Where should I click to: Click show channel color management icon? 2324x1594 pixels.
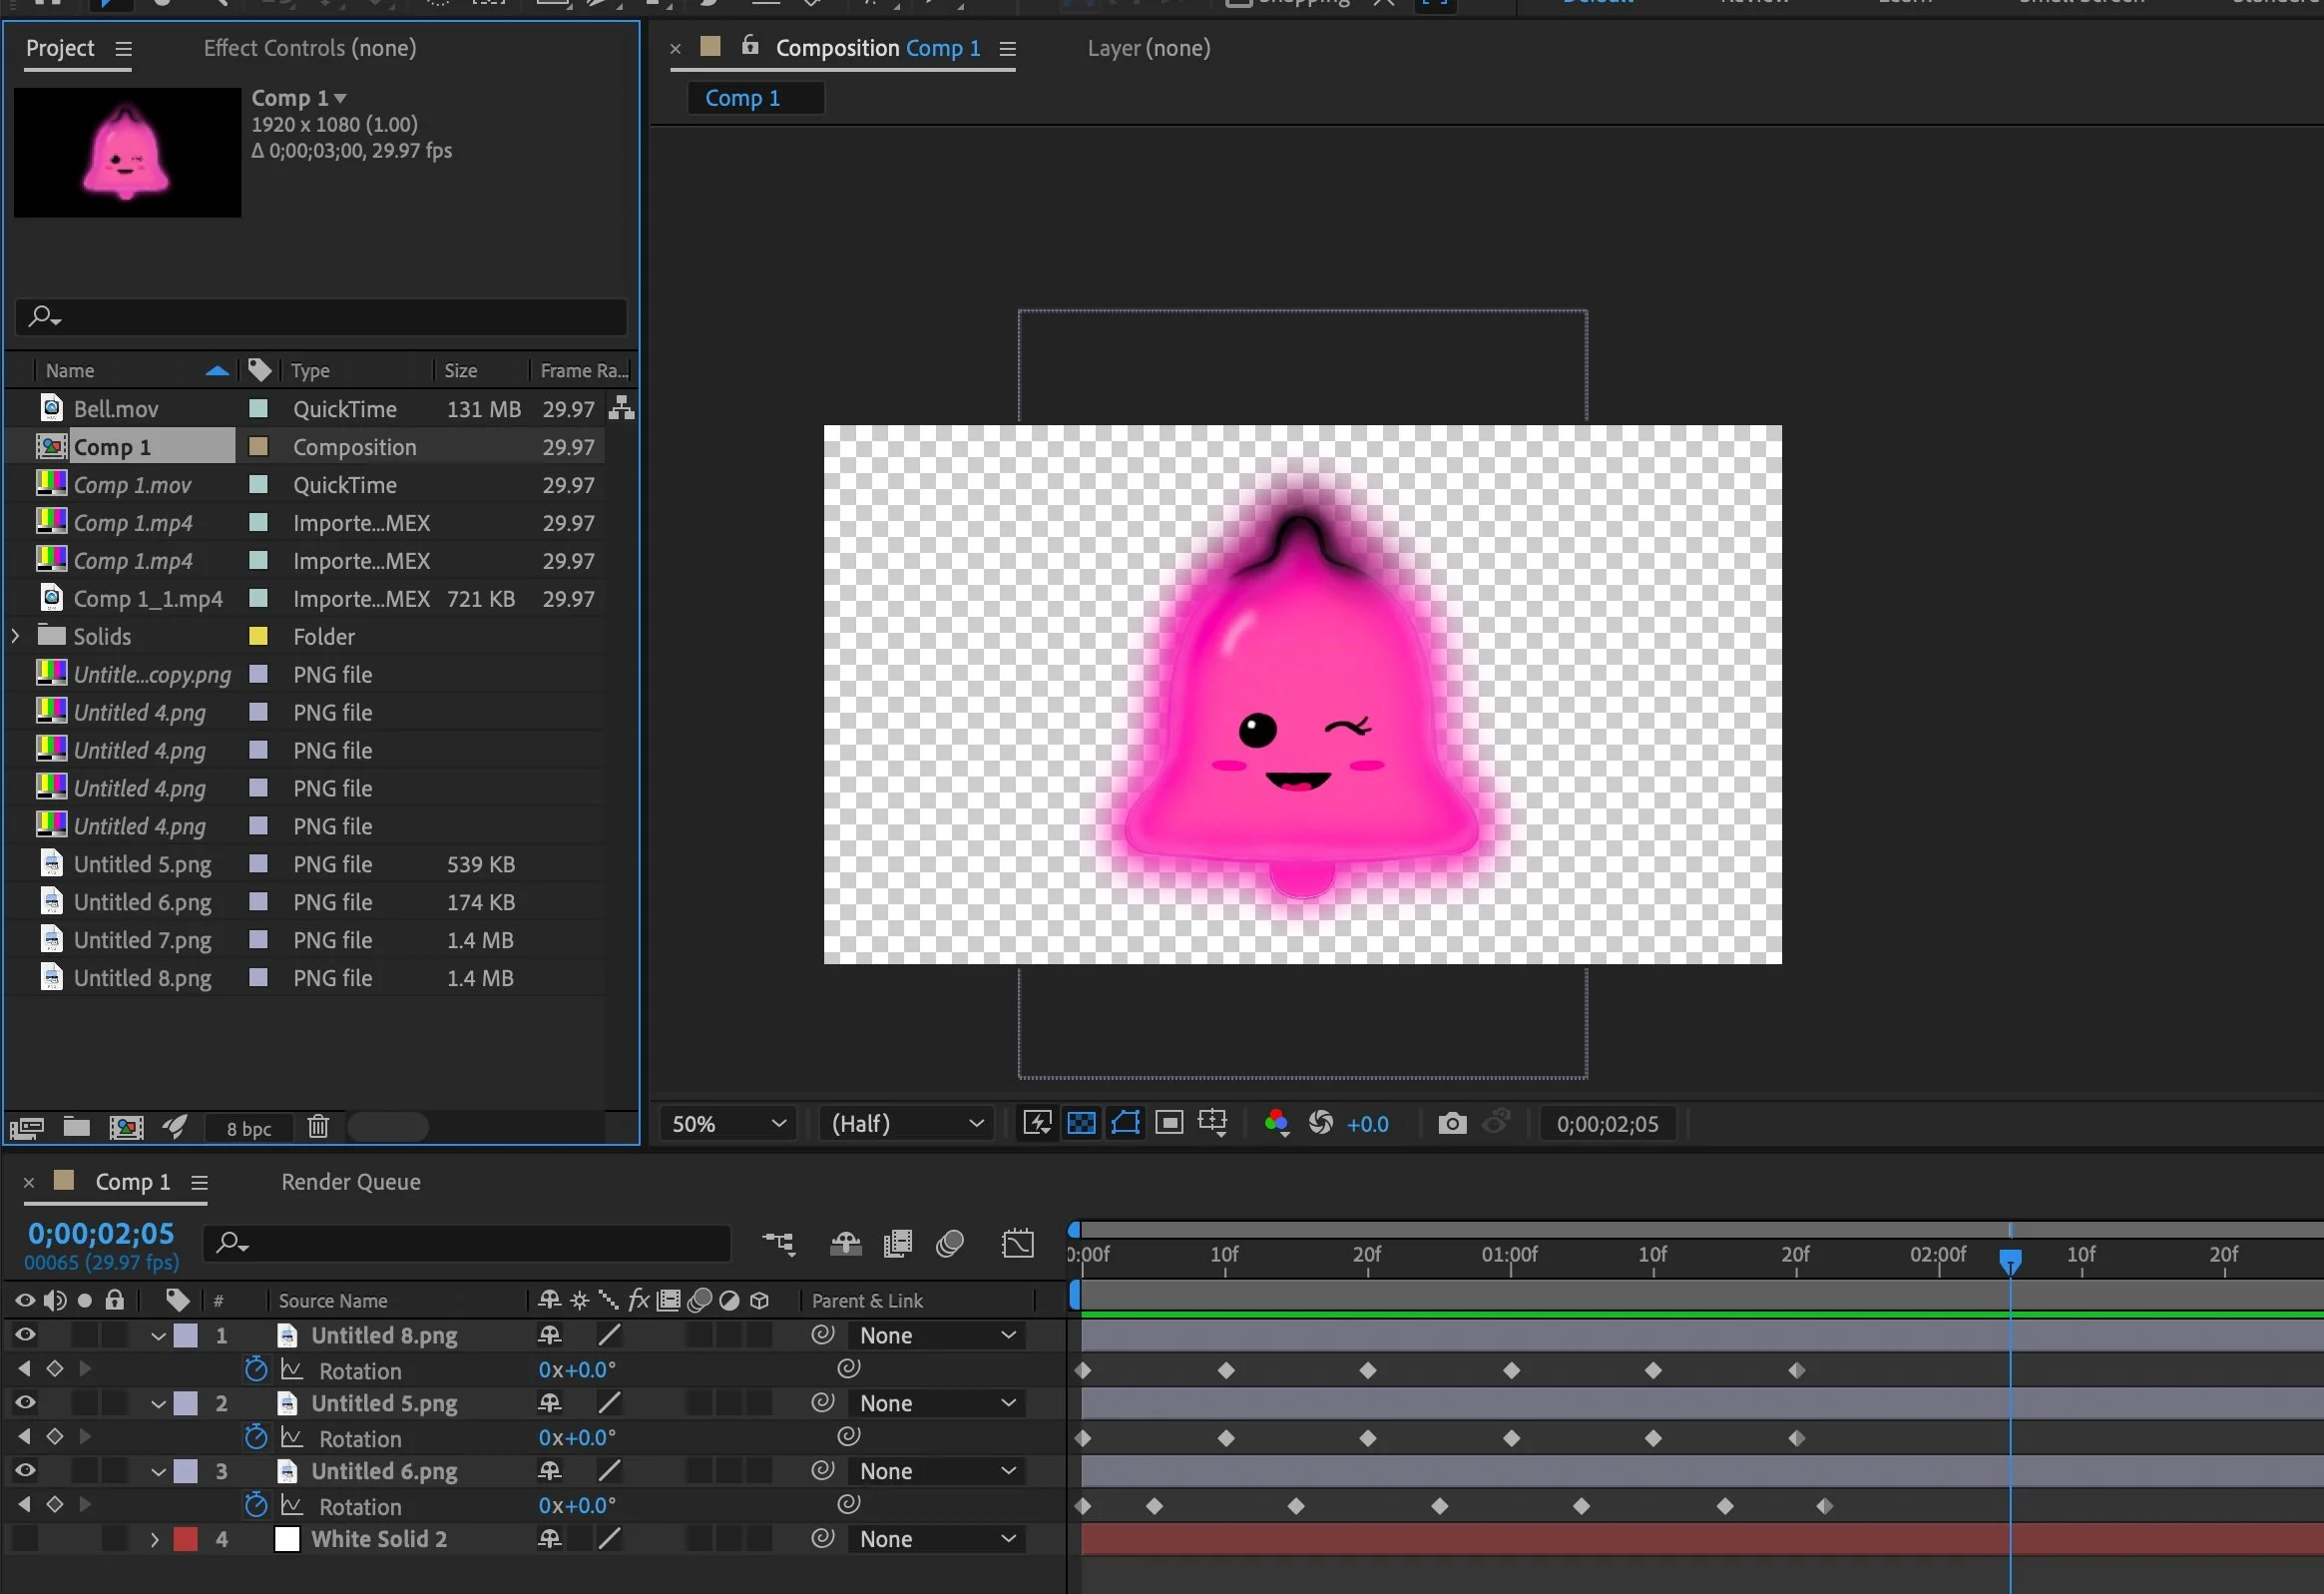click(x=1276, y=1123)
